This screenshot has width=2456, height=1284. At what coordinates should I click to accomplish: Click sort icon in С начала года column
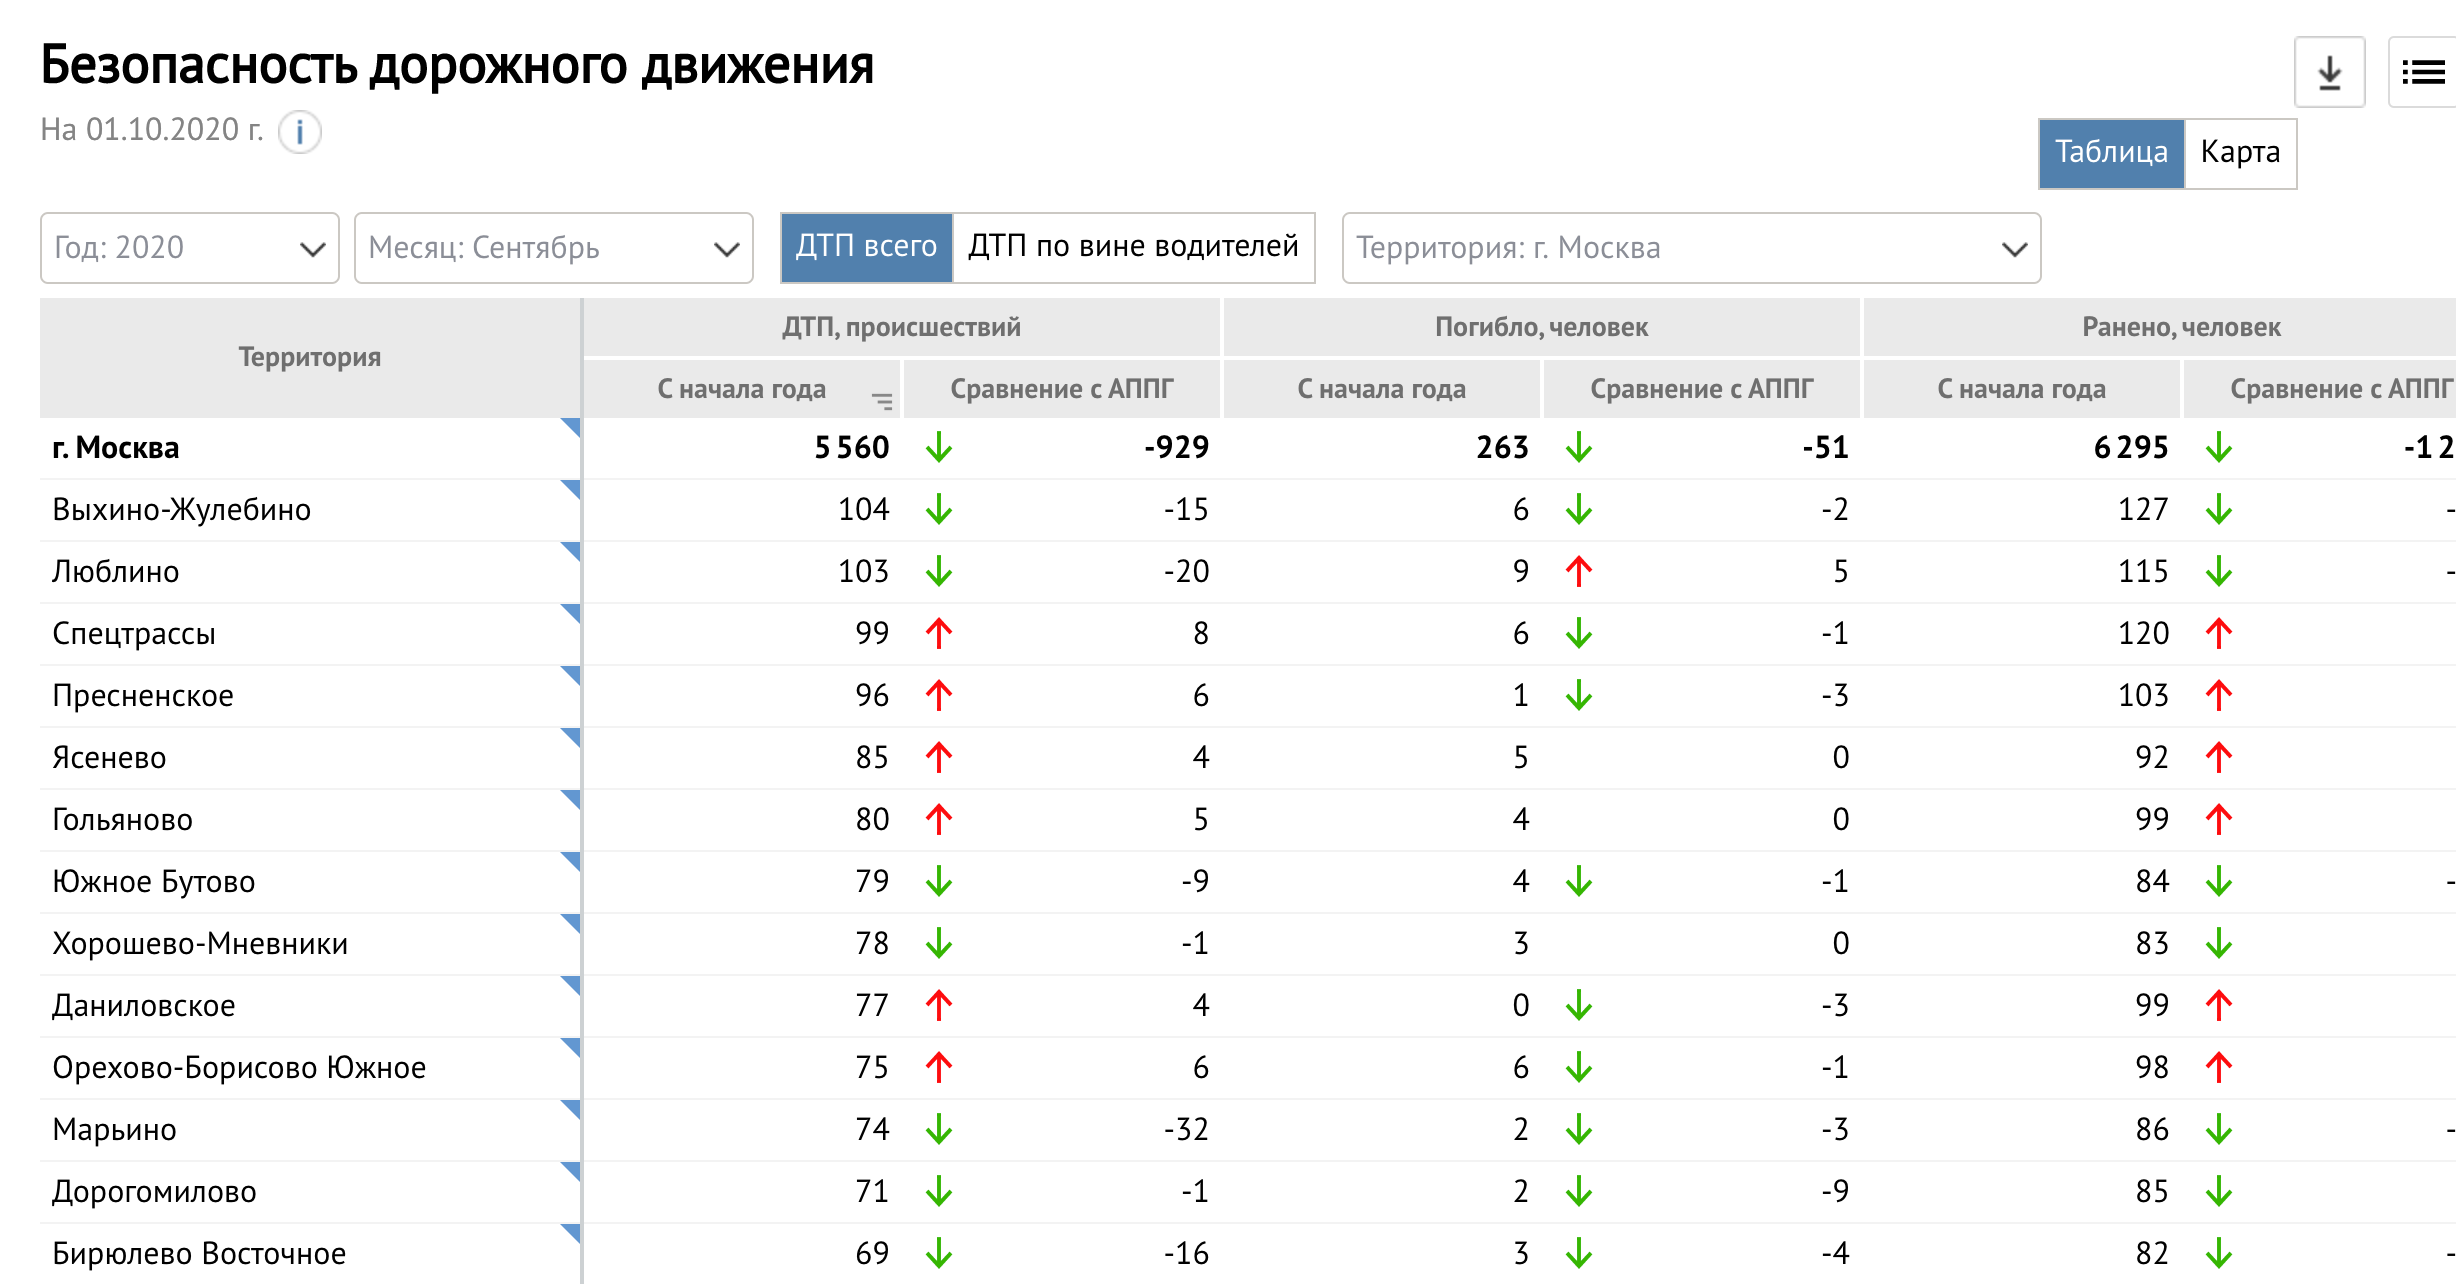coord(882,401)
